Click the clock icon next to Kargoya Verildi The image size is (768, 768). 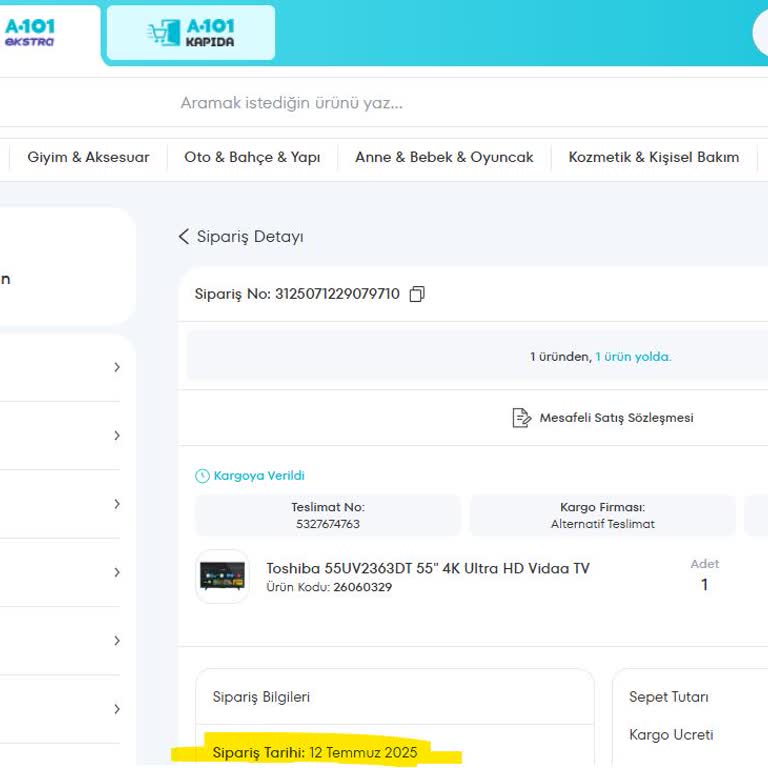click(202, 476)
